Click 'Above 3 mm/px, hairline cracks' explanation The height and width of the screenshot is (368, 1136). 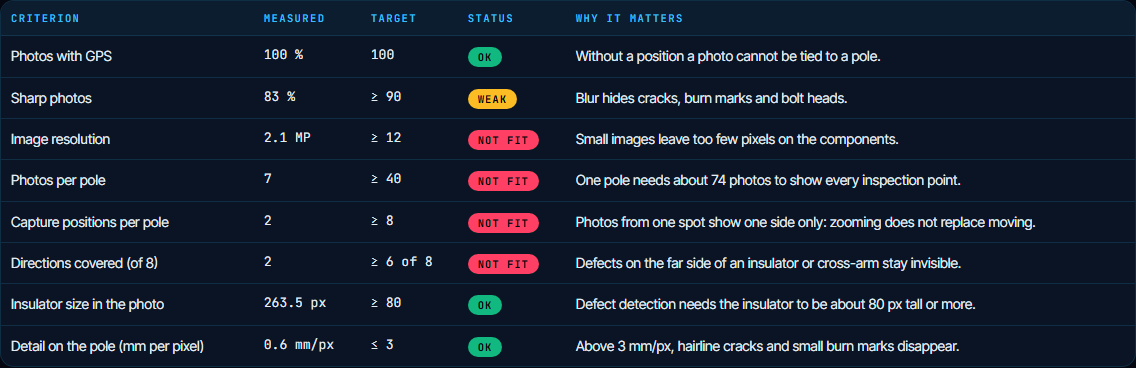768,346
